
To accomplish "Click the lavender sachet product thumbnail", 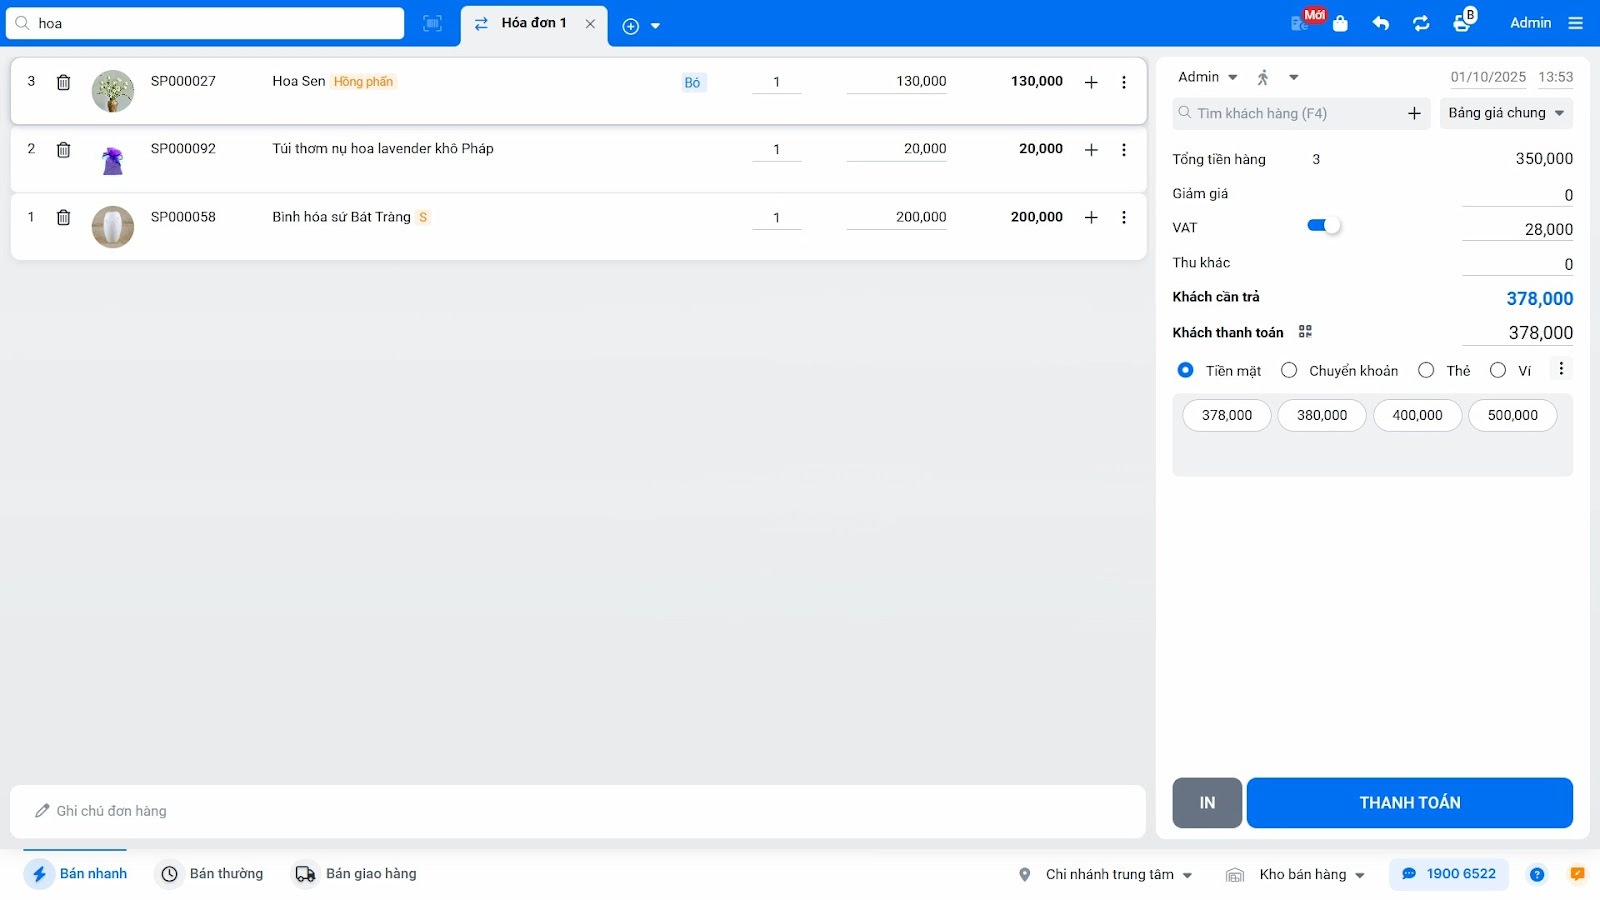I will click(x=113, y=159).
